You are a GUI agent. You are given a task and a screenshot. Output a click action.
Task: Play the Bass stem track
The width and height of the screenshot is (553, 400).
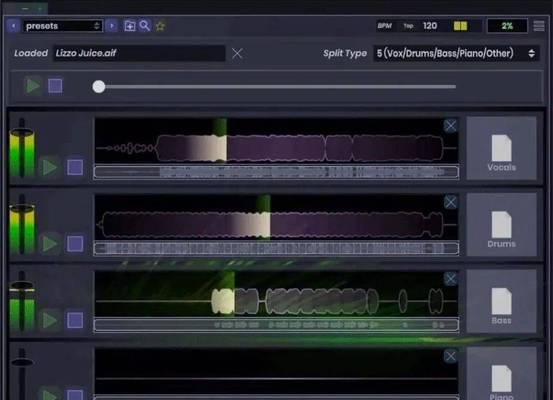pos(49,320)
